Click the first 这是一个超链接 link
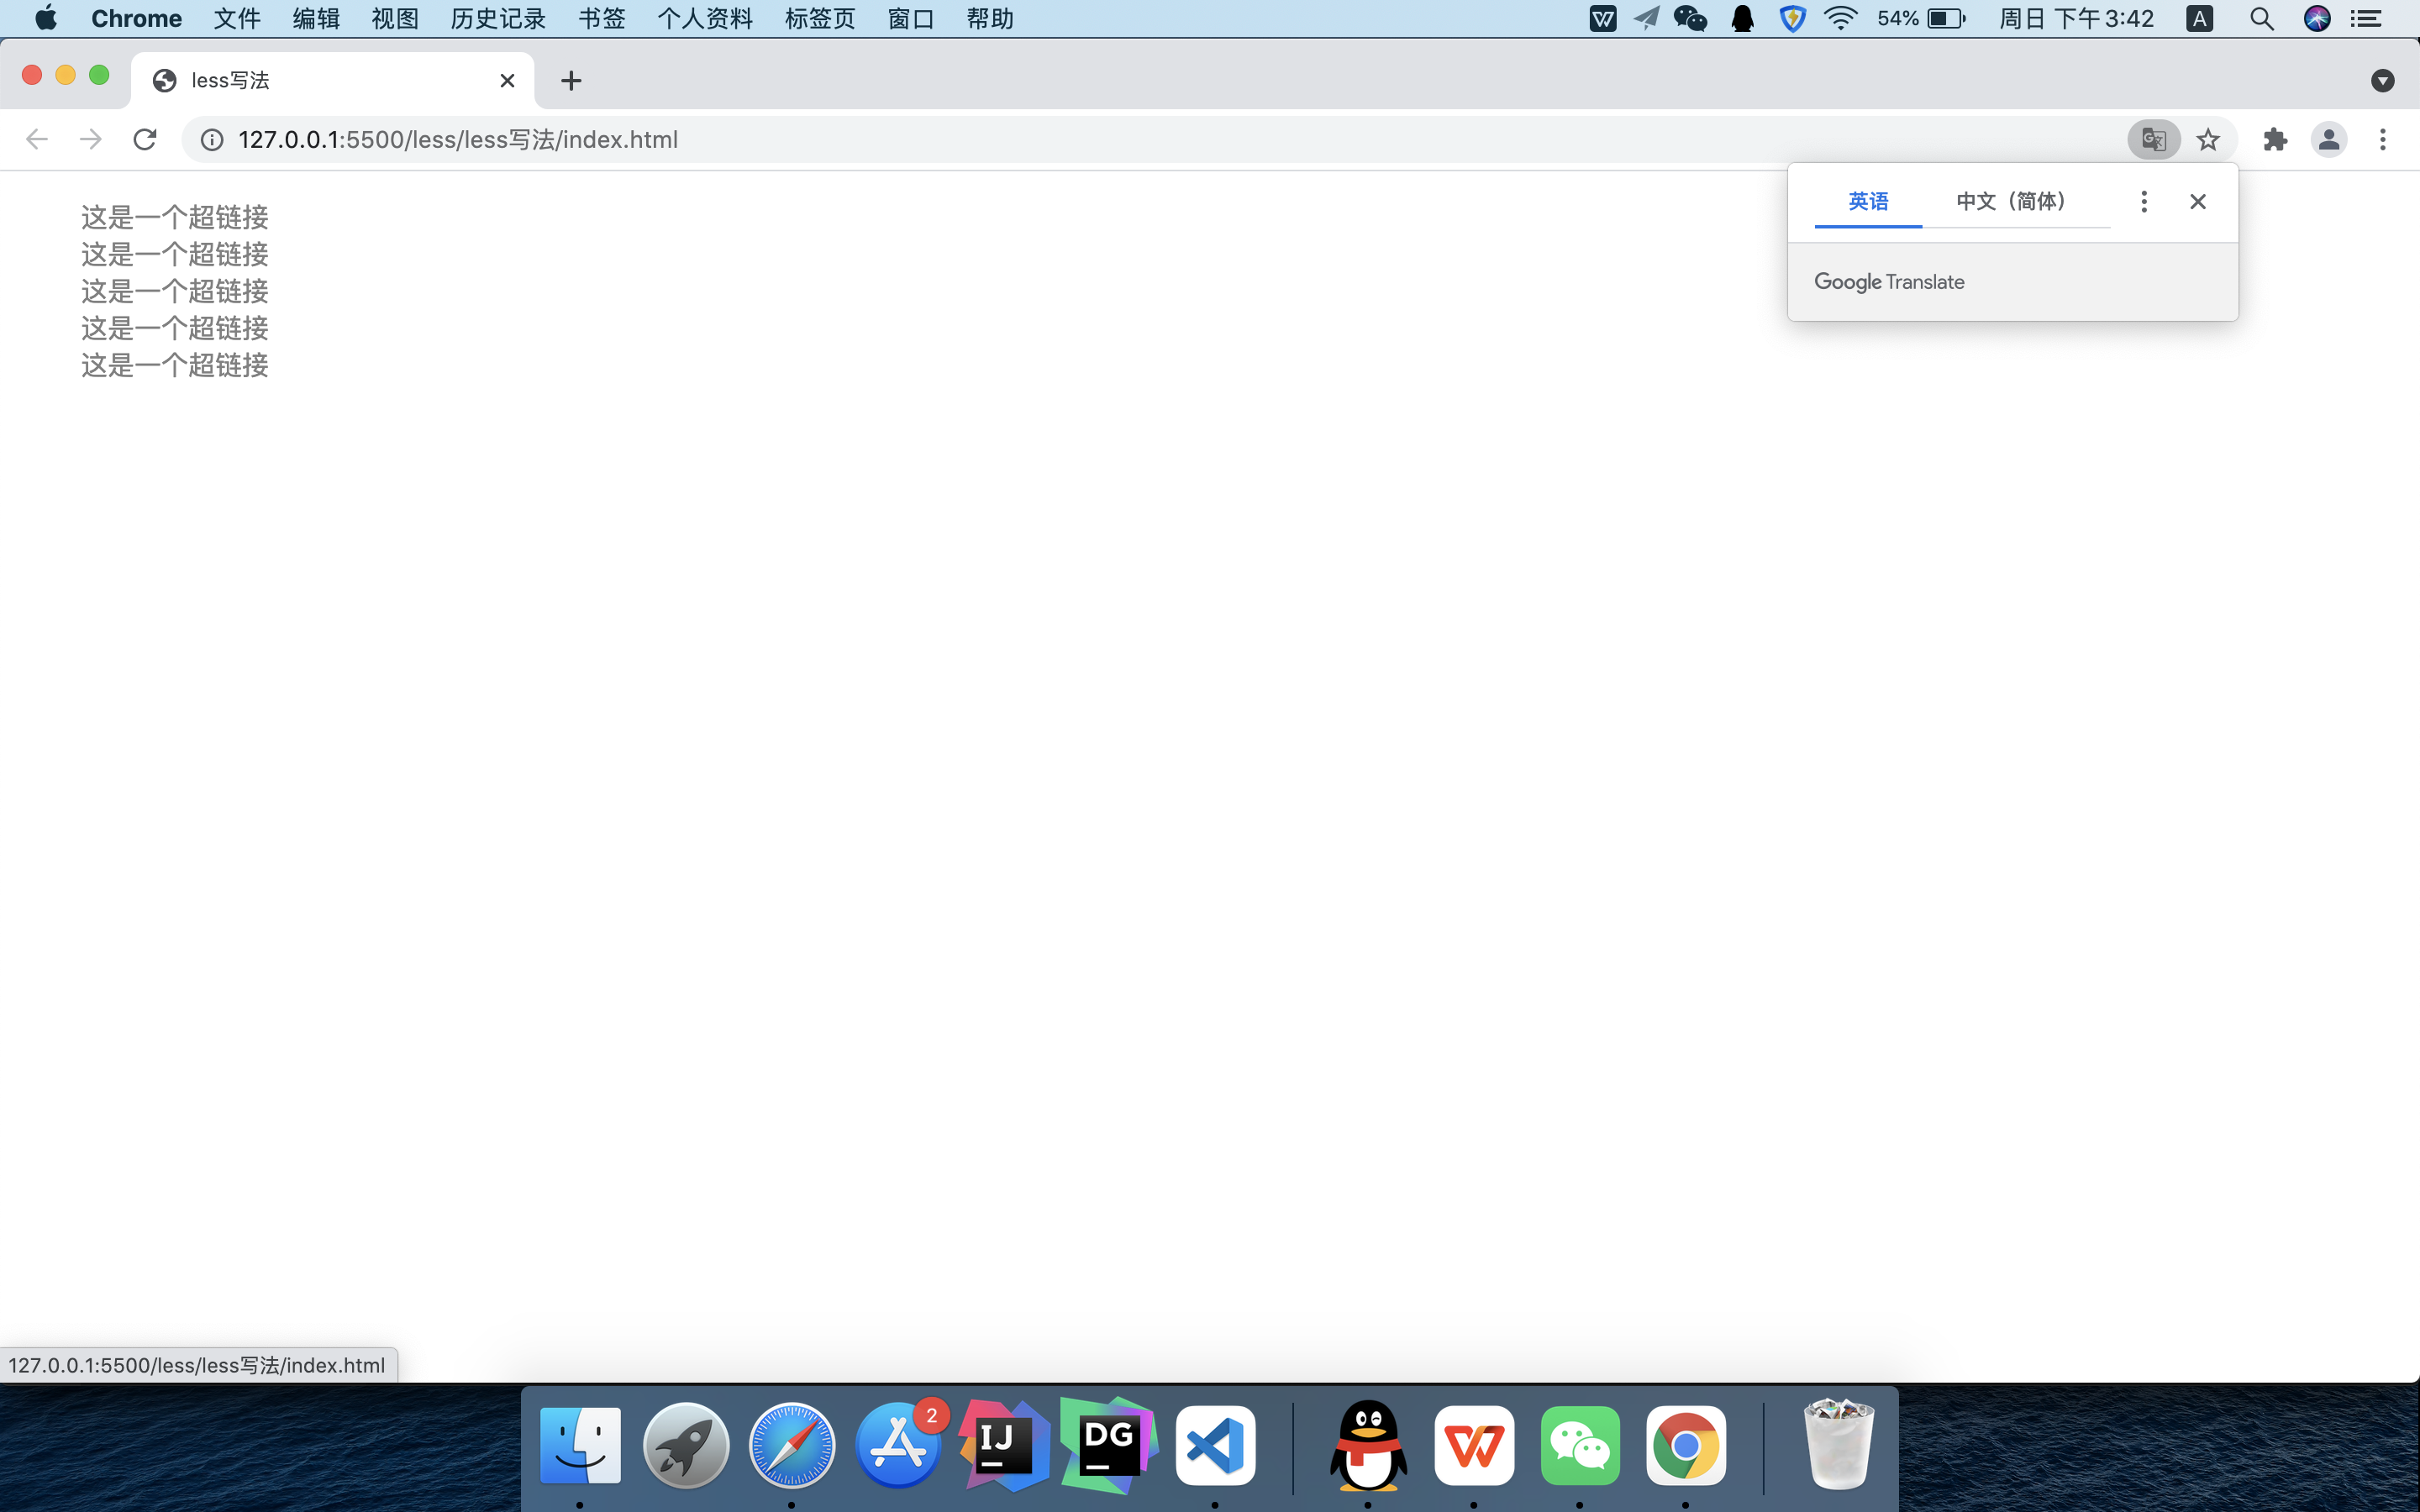The width and height of the screenshot is (2420, 1512). [174, 217]
